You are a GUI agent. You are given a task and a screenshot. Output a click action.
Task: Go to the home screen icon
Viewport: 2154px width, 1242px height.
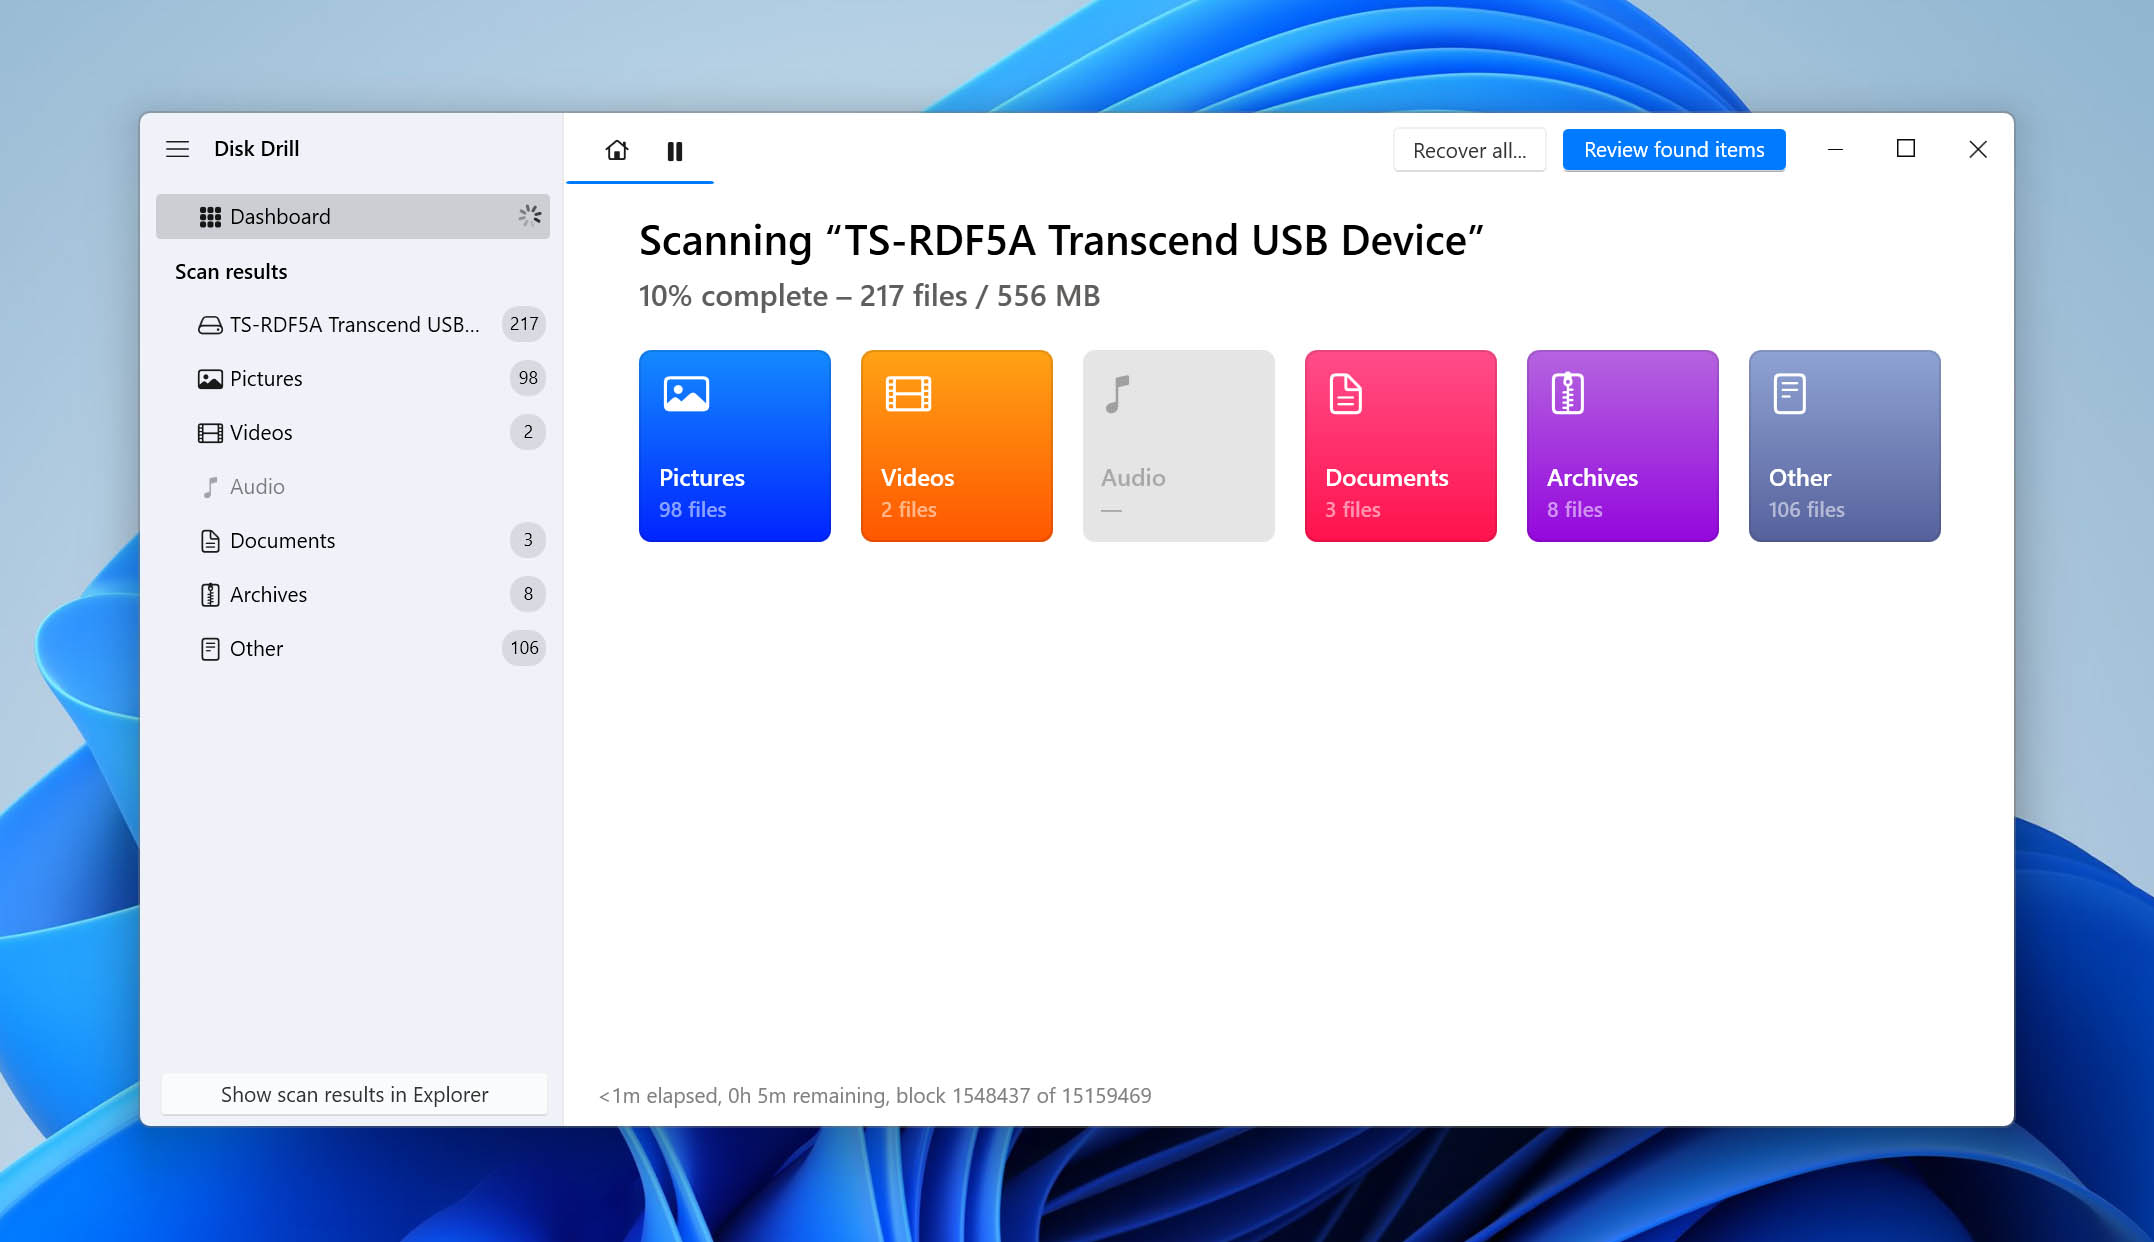[617, 150]
